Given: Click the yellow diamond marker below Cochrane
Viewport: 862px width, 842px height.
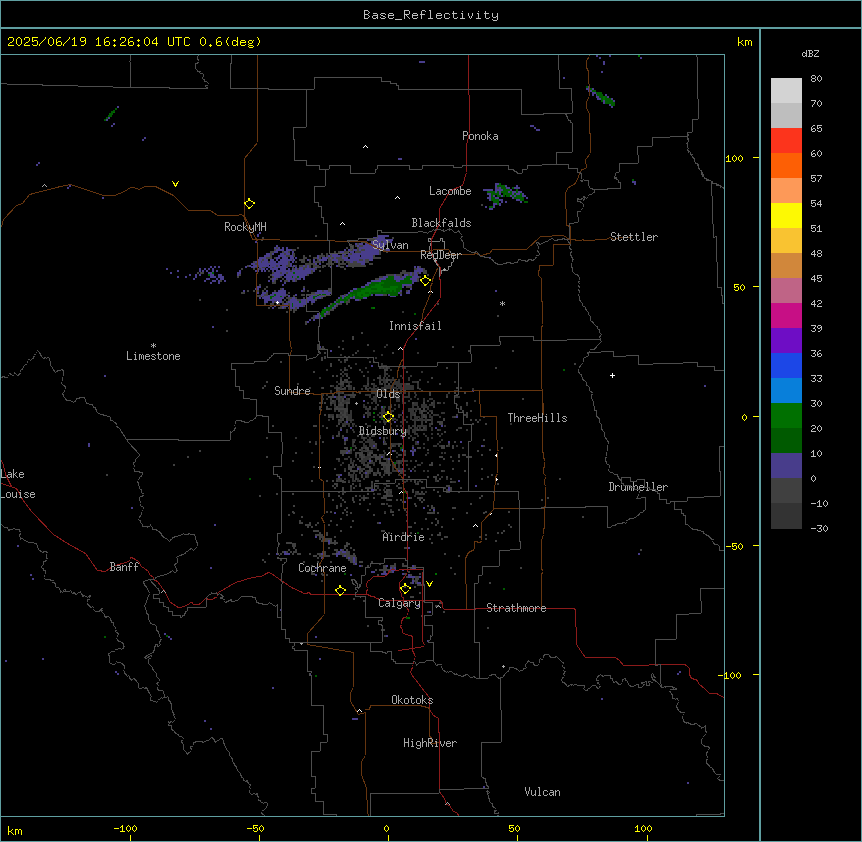Looking at the screenshot, I should pyautogui.click(x=340, y=590).
